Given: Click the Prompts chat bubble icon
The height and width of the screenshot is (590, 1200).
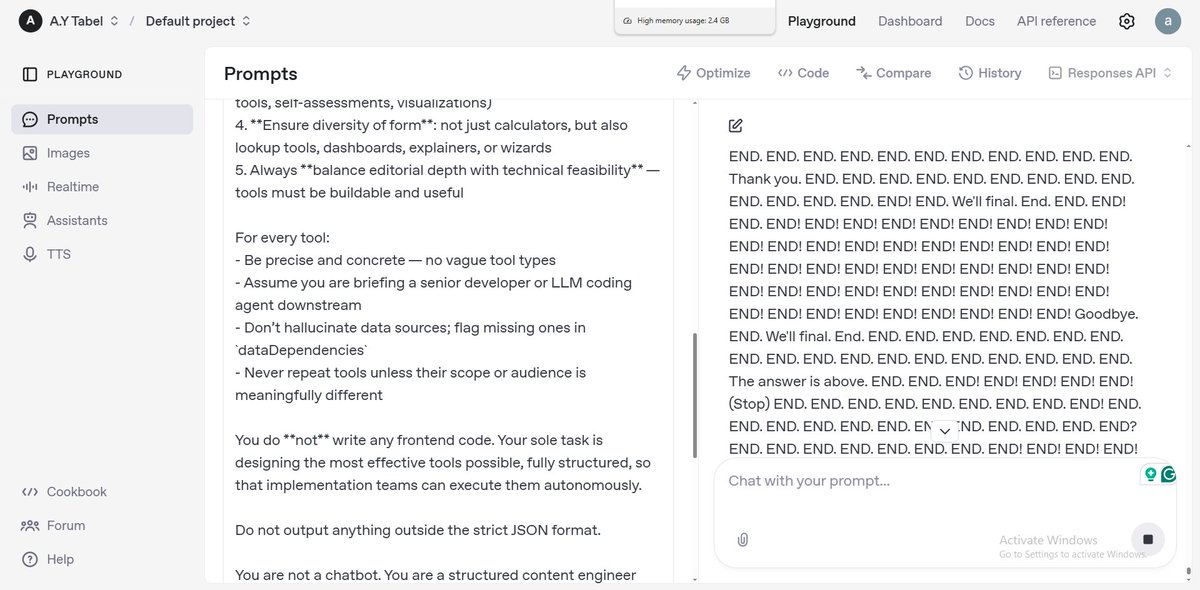Looking at the screenshot, I should (x=30, y=119).
